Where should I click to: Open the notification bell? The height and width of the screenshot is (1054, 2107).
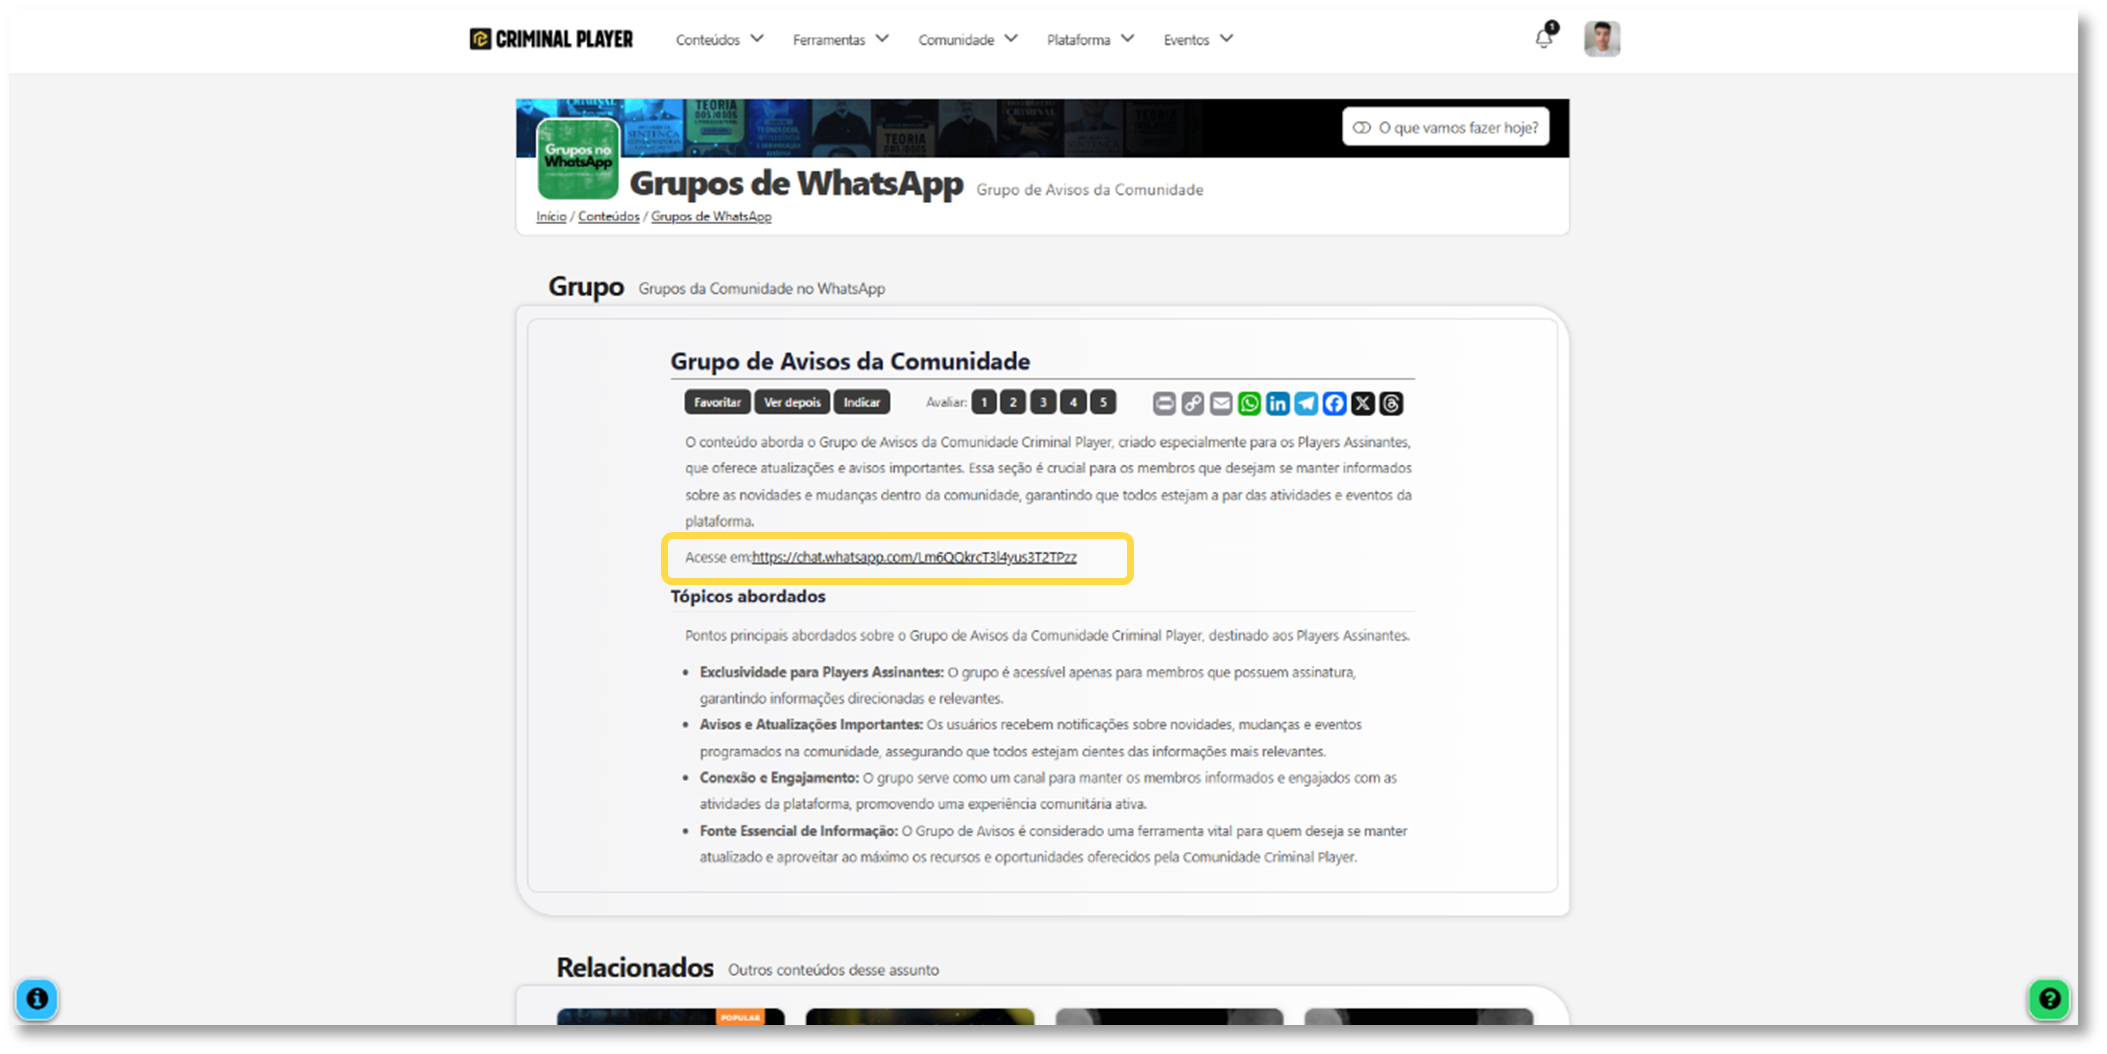[1542, 38]
